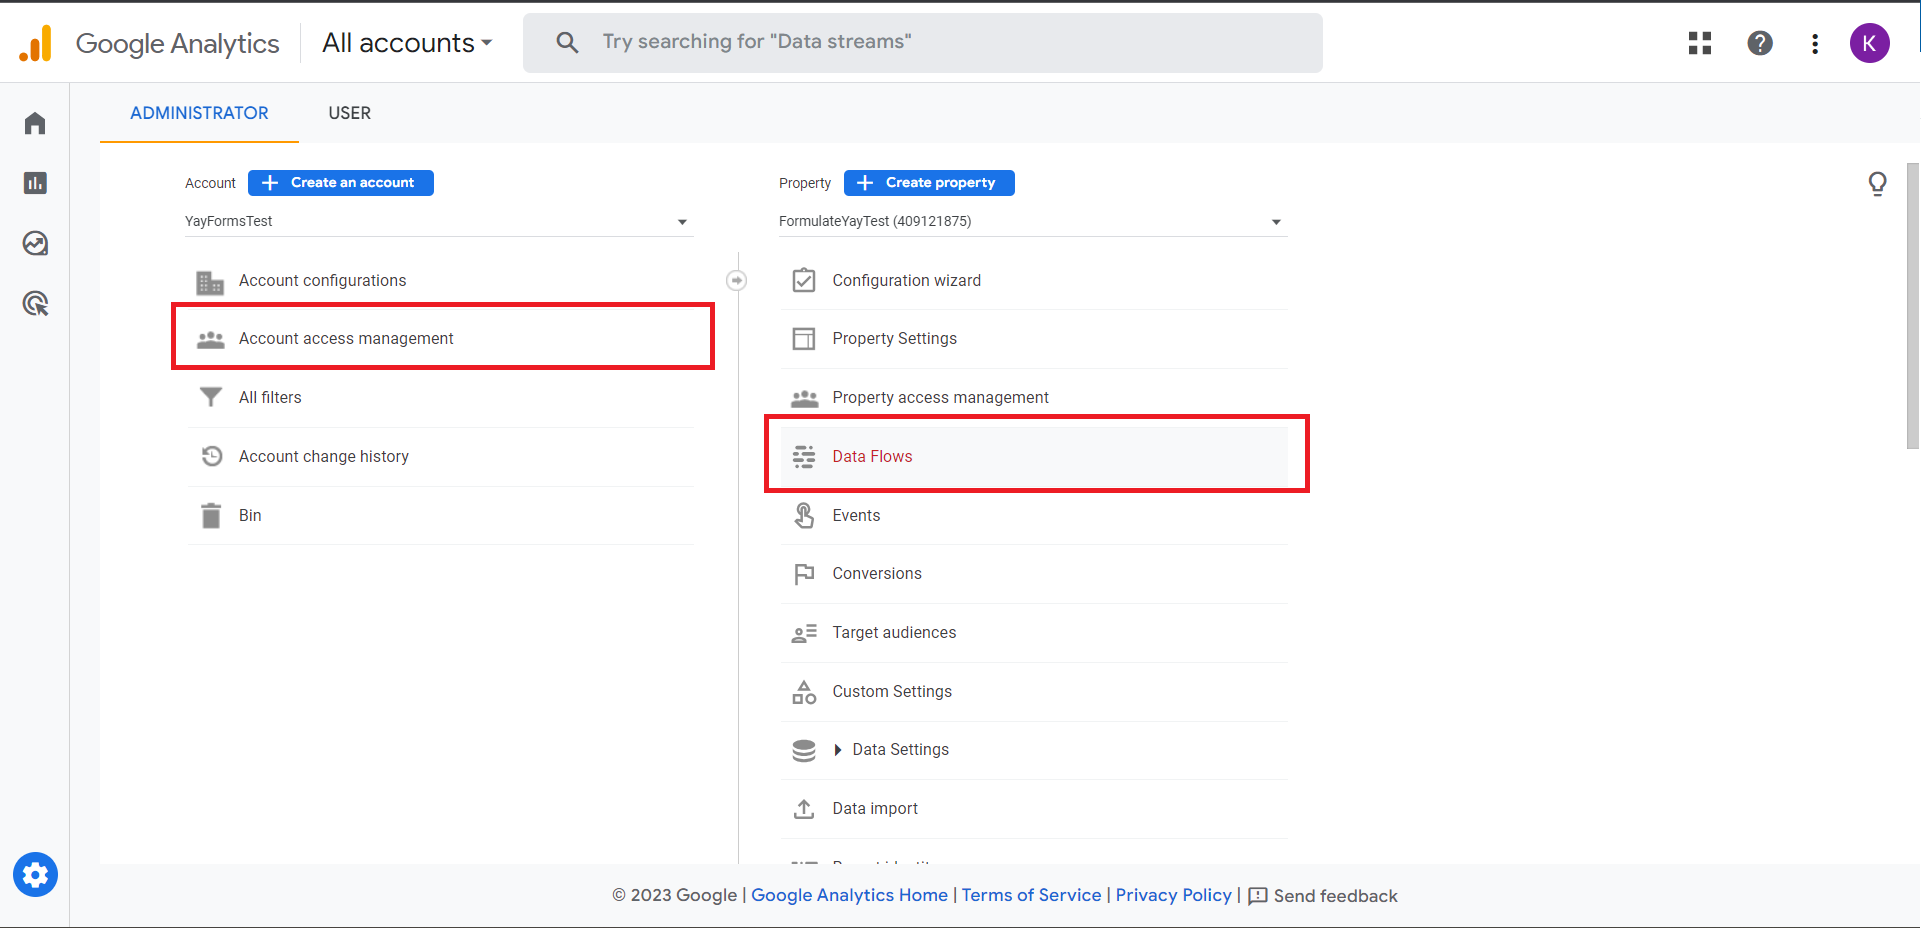This screenshot has height=928, width=1921.
Task: Click the Google Analytics logo
Action: pos(150,43)
